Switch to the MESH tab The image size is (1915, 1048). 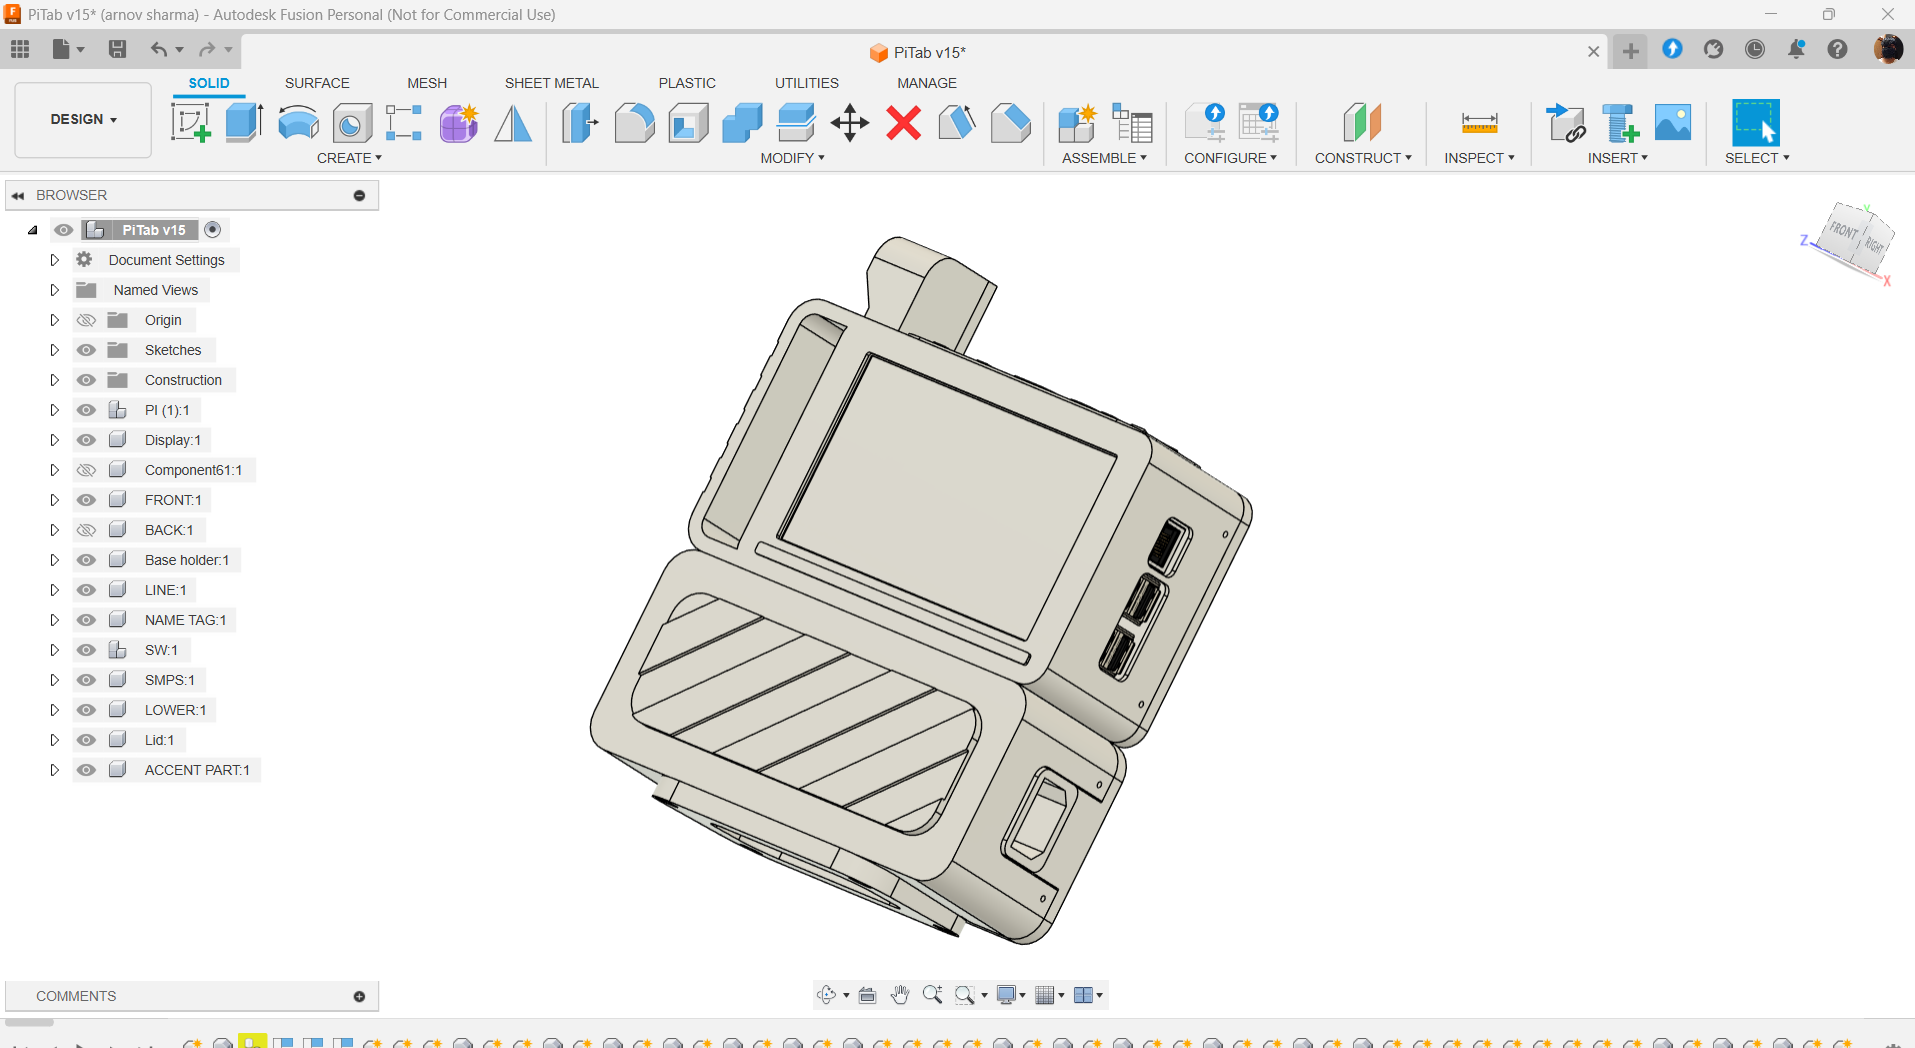(x=427, y=83)
